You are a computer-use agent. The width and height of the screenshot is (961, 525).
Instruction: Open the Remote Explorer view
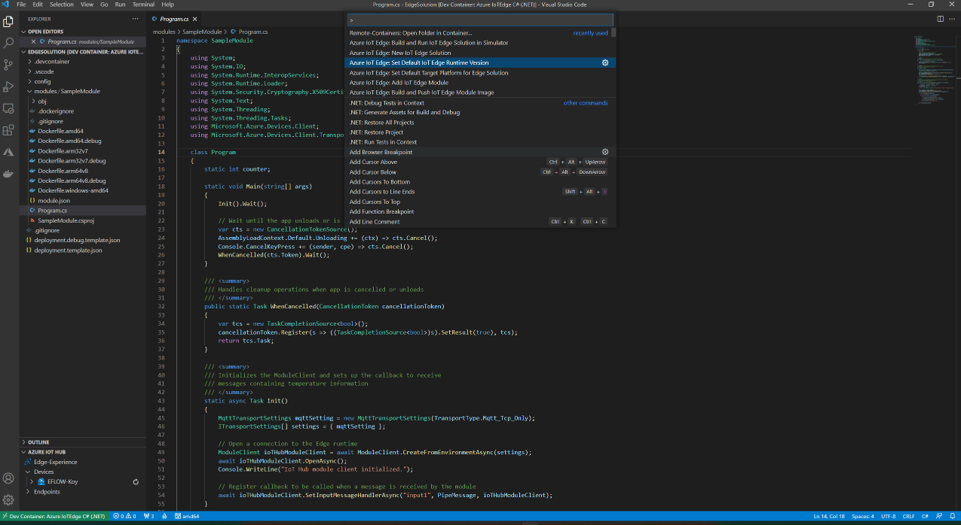click(9, 109)
